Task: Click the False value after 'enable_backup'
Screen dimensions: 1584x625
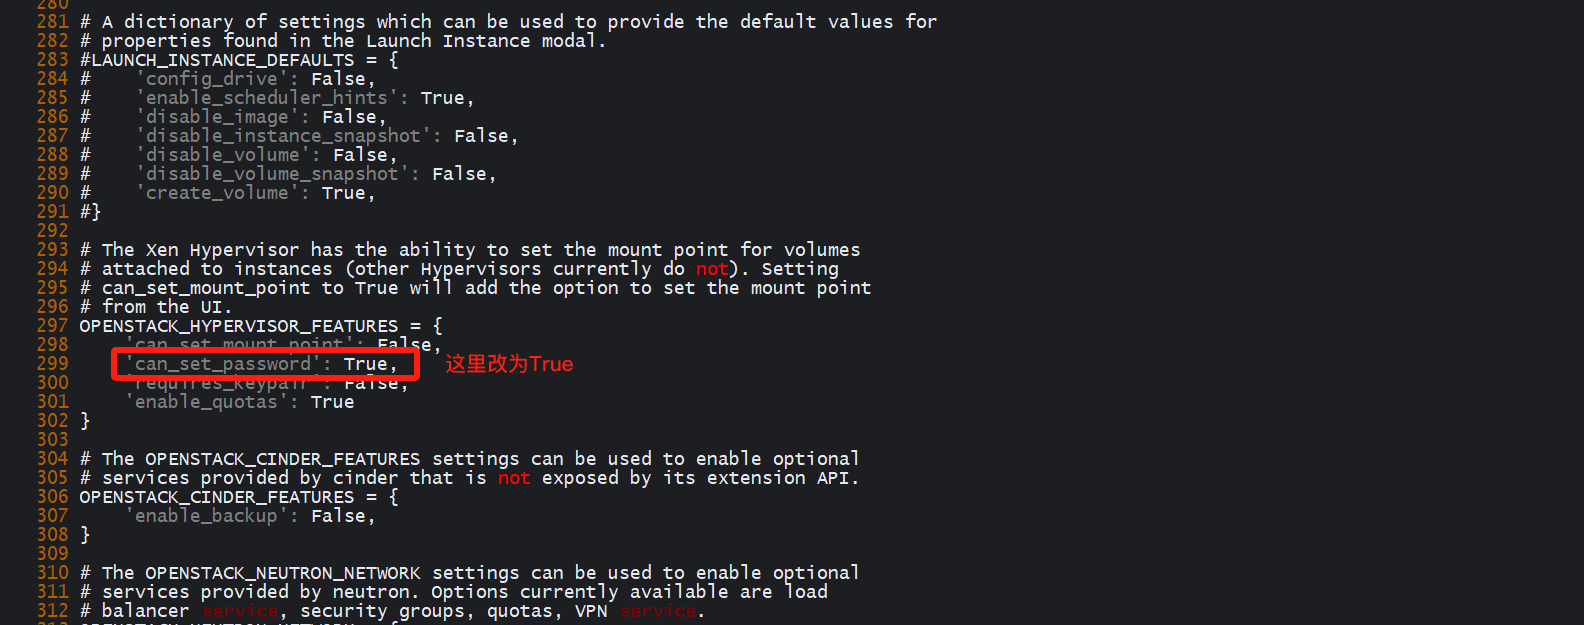Action: [338, 516]
